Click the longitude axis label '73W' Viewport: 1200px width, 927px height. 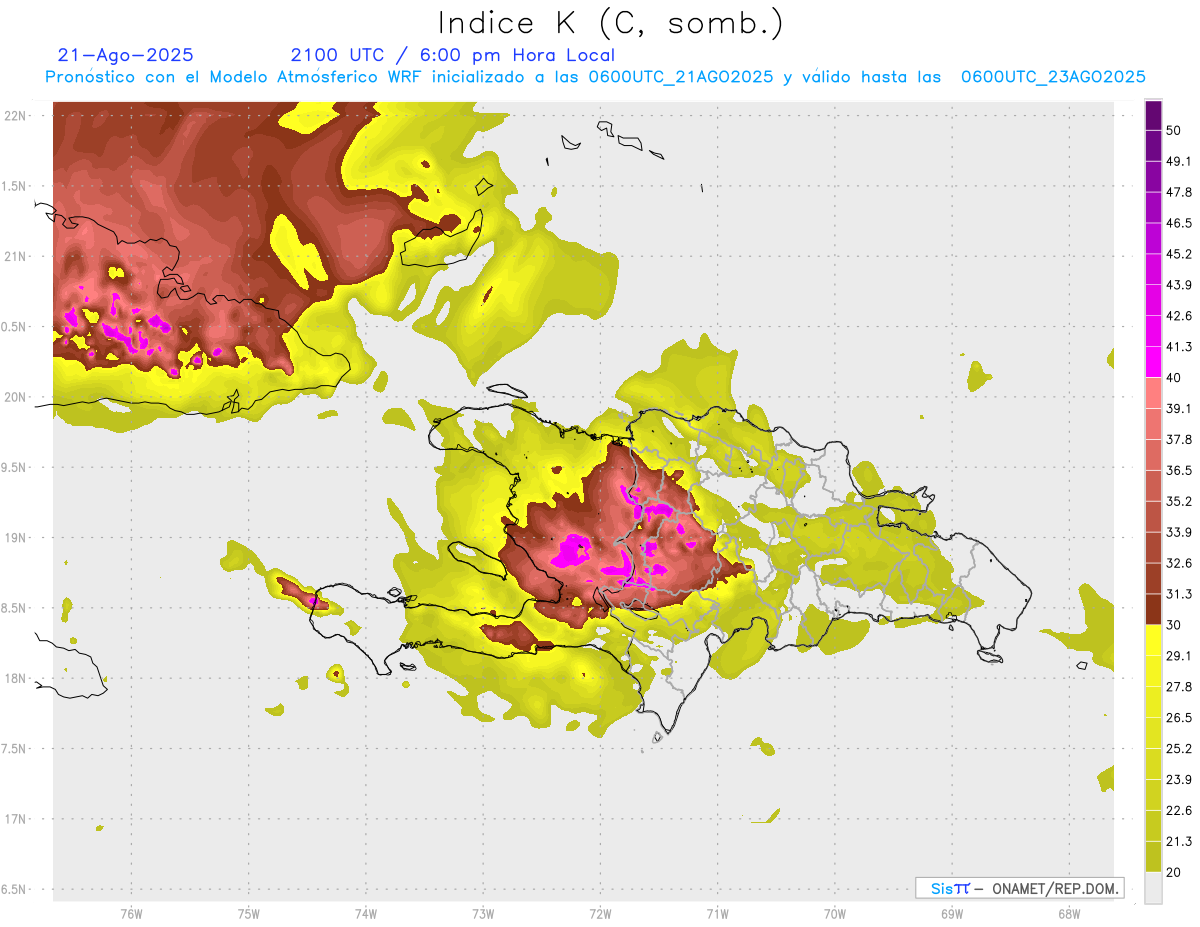tap(483, 913)
